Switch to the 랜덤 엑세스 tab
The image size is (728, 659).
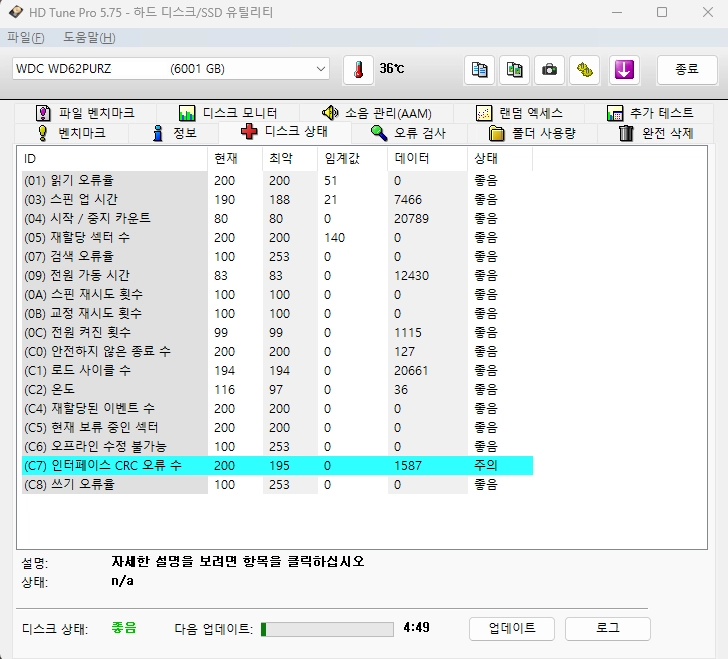pyautogui.click(x=519, y=113)
